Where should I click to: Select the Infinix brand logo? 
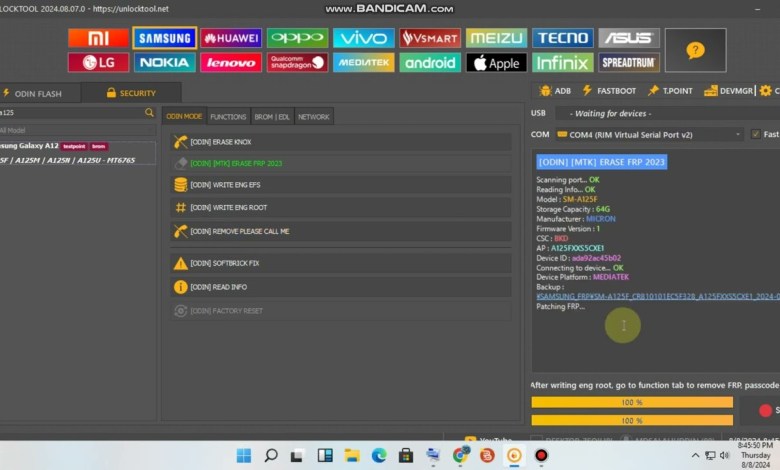(x=563, y=63)
